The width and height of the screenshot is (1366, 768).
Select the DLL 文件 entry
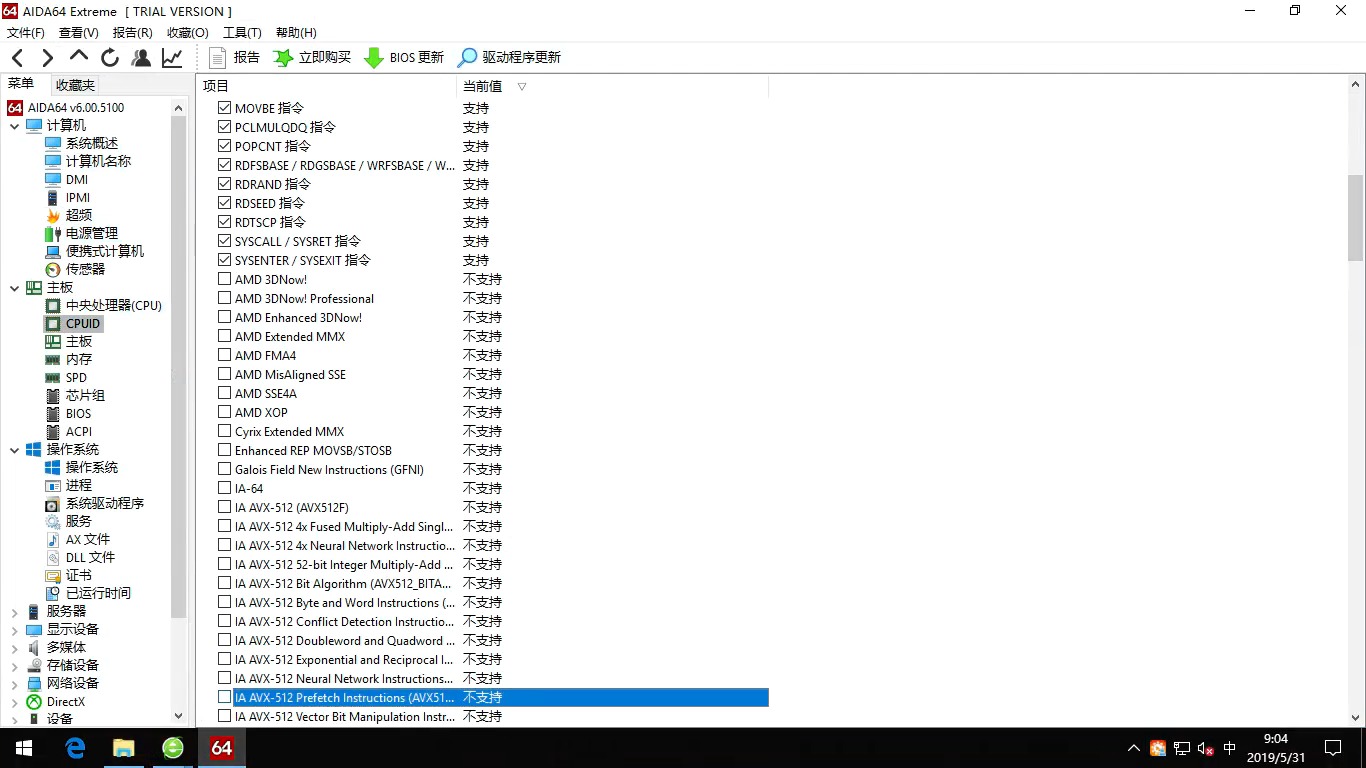click(80, 557)
